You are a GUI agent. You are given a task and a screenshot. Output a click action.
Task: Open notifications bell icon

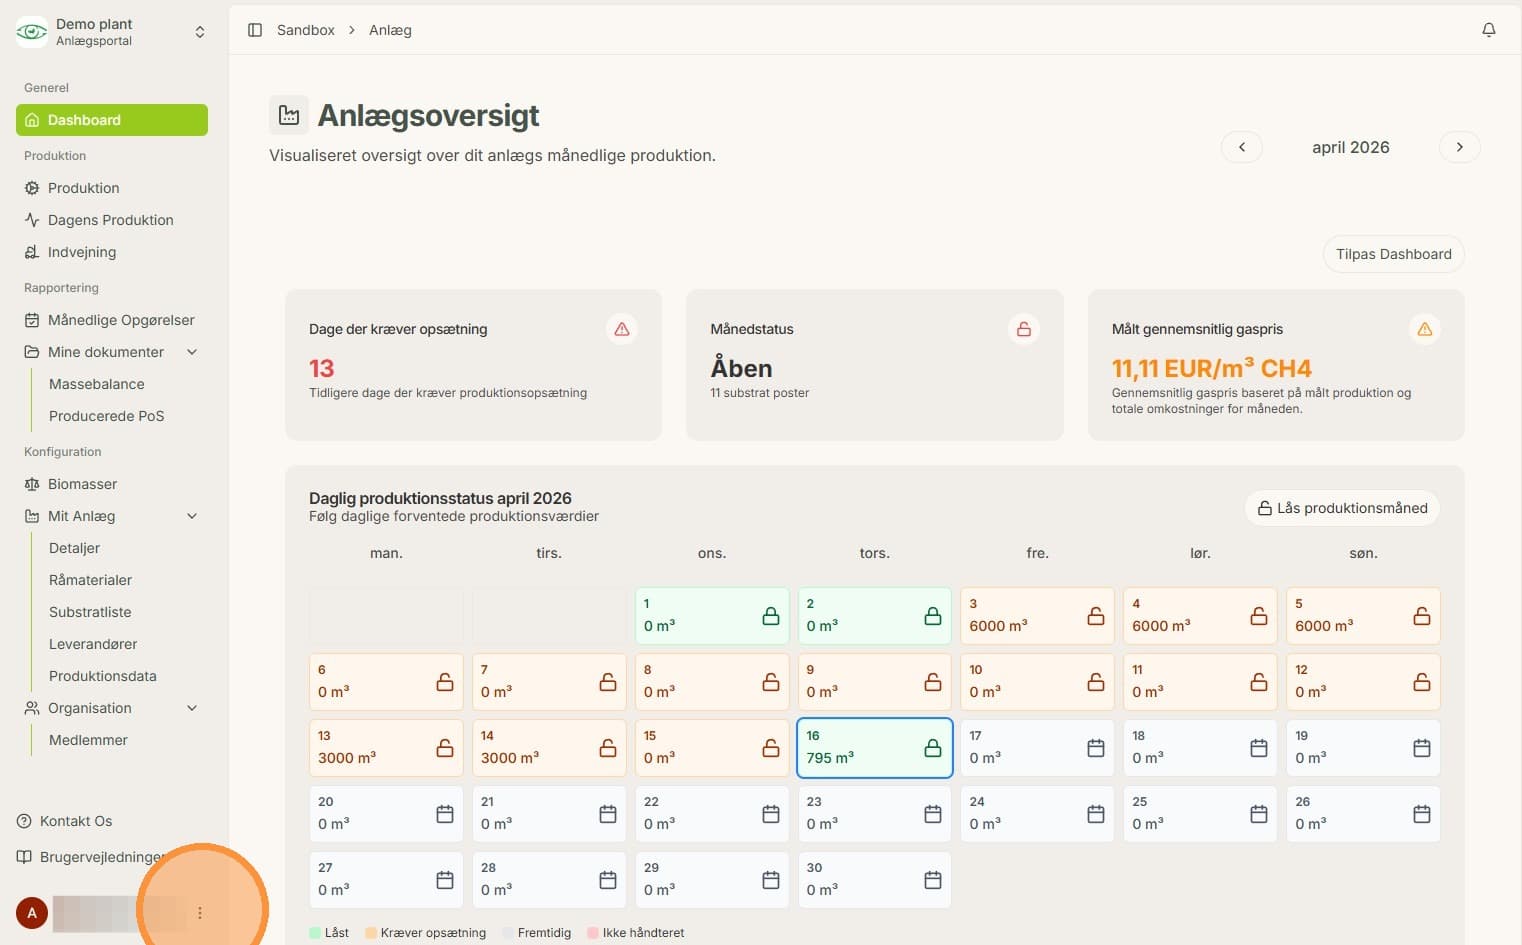[x=1488, y=30]
